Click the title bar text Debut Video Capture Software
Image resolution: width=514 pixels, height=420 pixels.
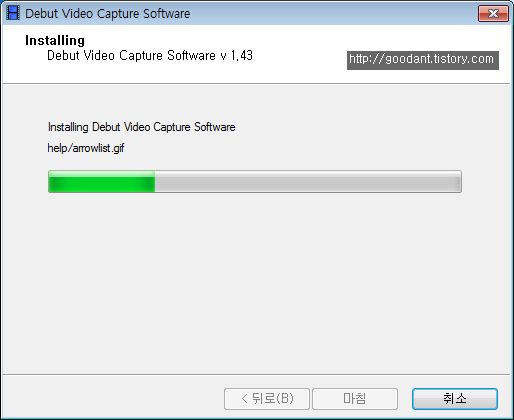coord(107,14)
